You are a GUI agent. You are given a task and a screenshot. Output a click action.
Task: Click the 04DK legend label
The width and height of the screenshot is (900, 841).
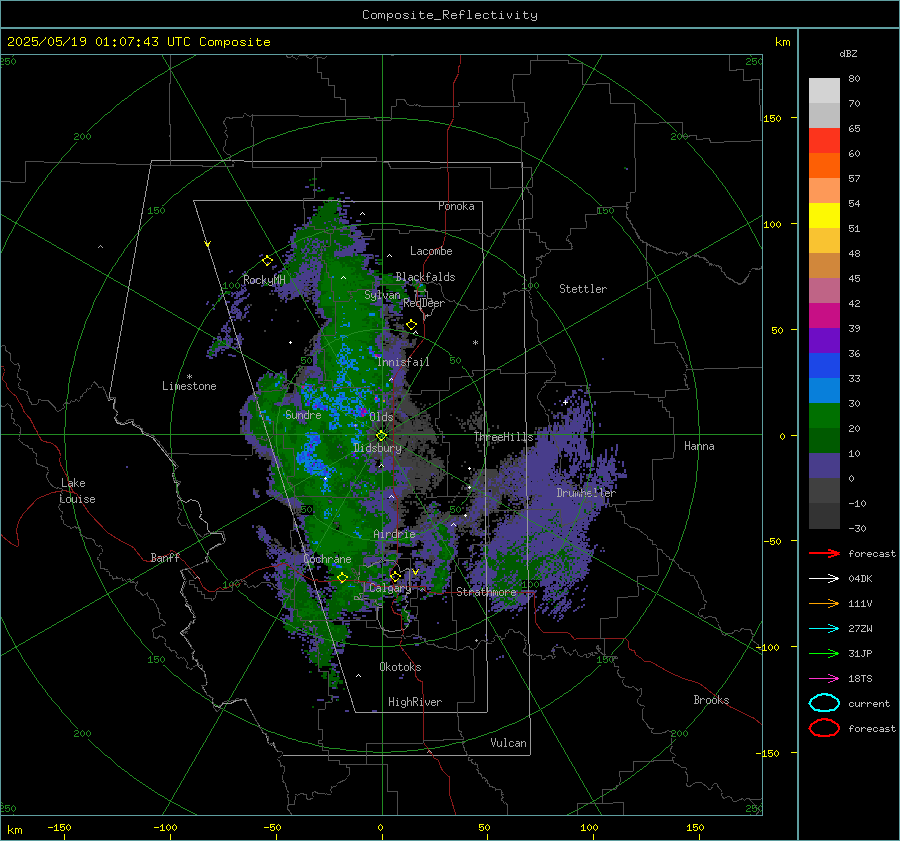(860, 579)
